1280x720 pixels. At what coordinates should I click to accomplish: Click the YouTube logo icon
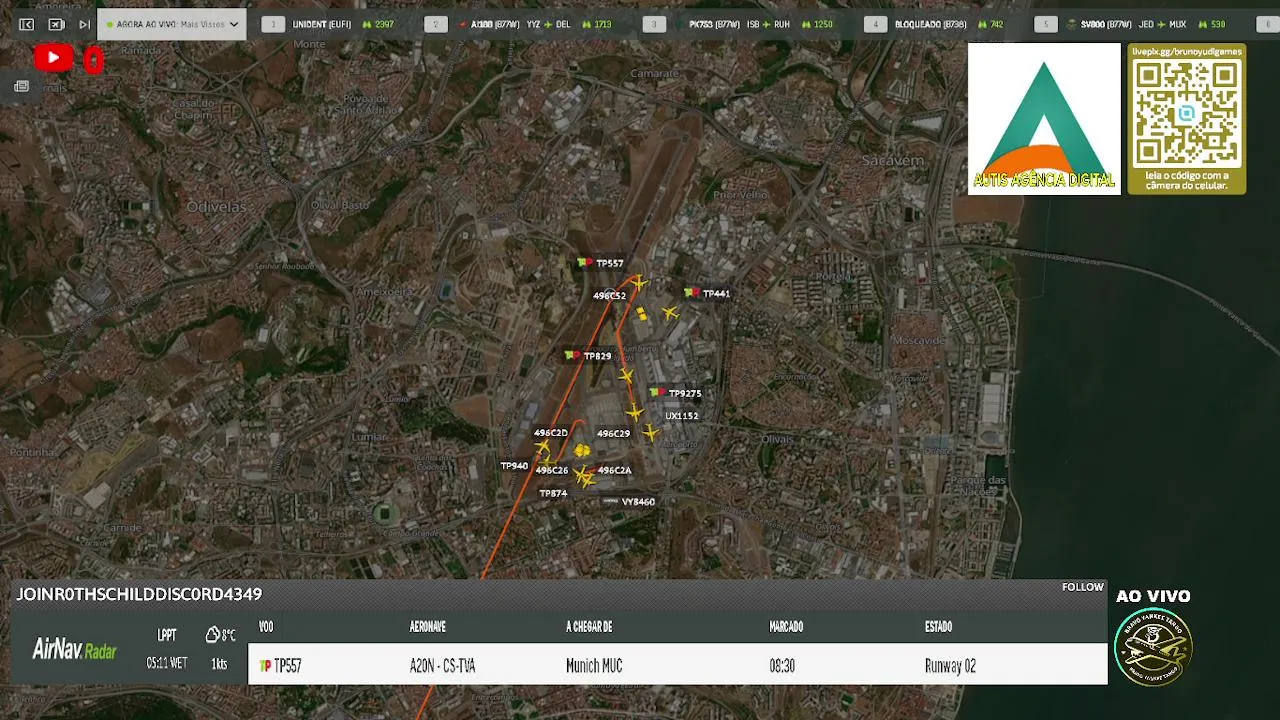click(x=53, y=58)
